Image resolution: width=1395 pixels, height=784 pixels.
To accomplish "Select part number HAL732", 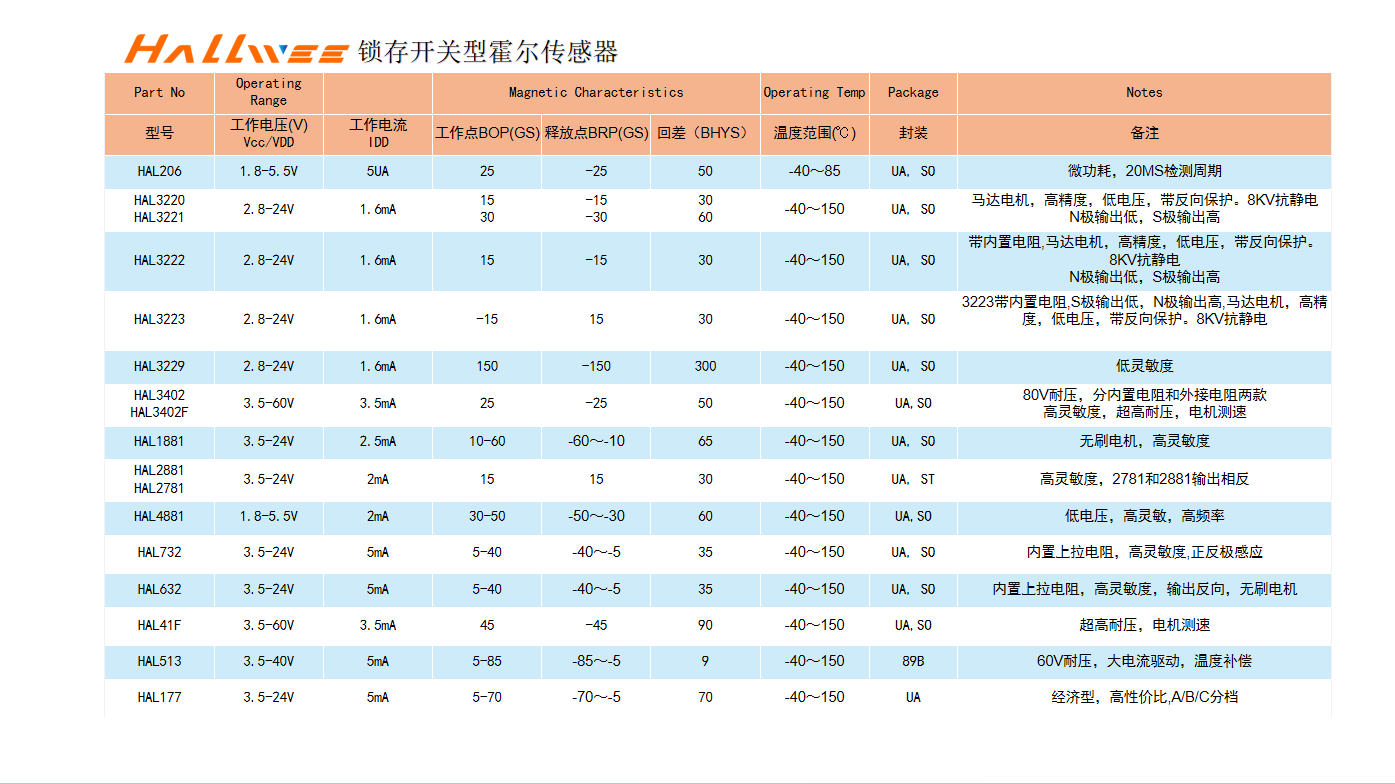I will pyautogui.click(x=160, y=552).
